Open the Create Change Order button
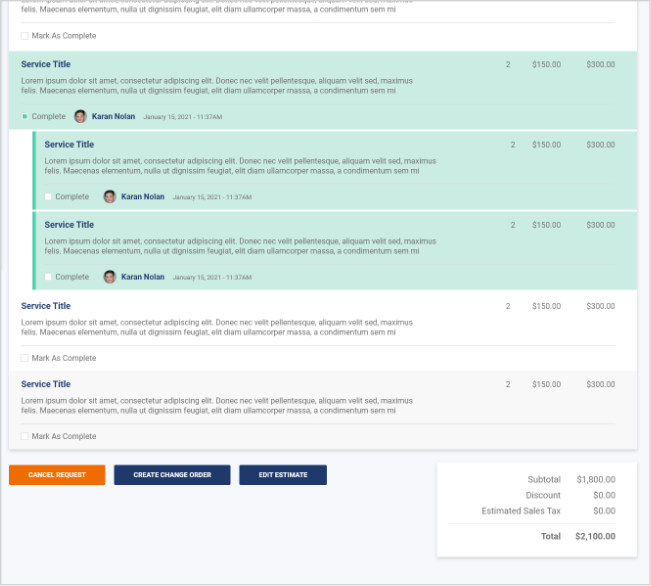651x586 pixels. tap(172, 475)
